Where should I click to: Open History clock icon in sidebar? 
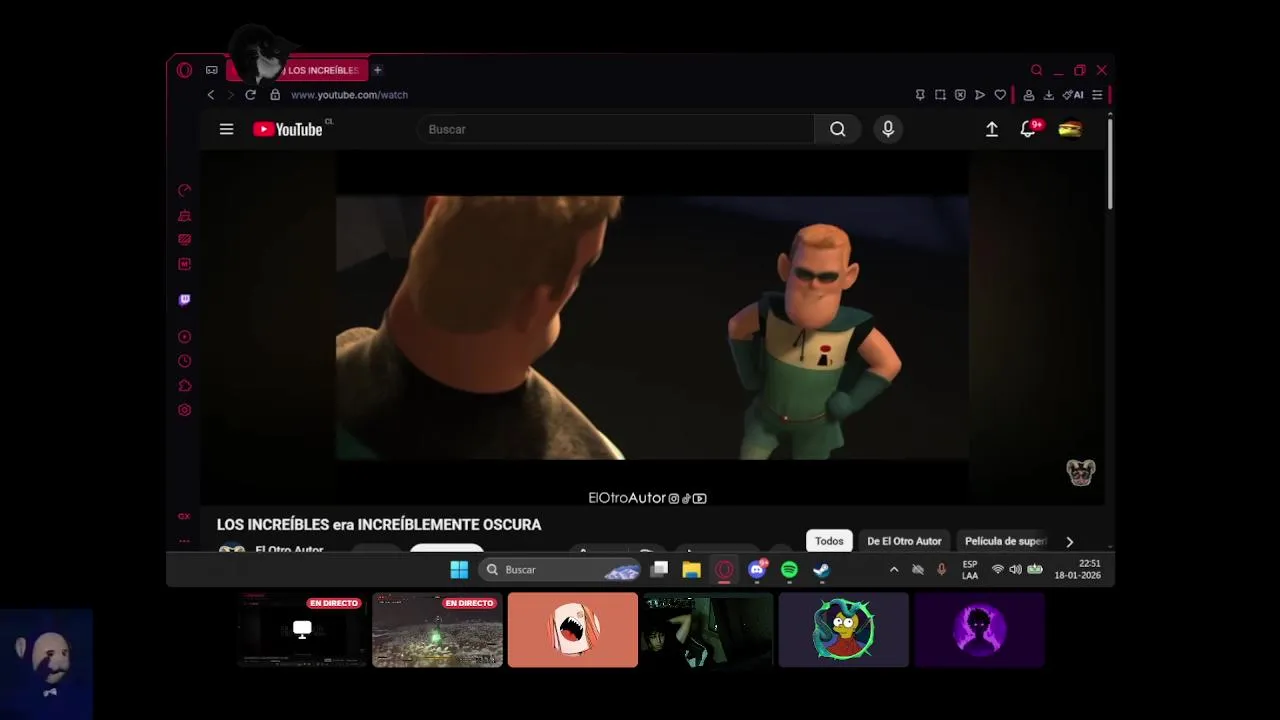[x=184, y=361]
